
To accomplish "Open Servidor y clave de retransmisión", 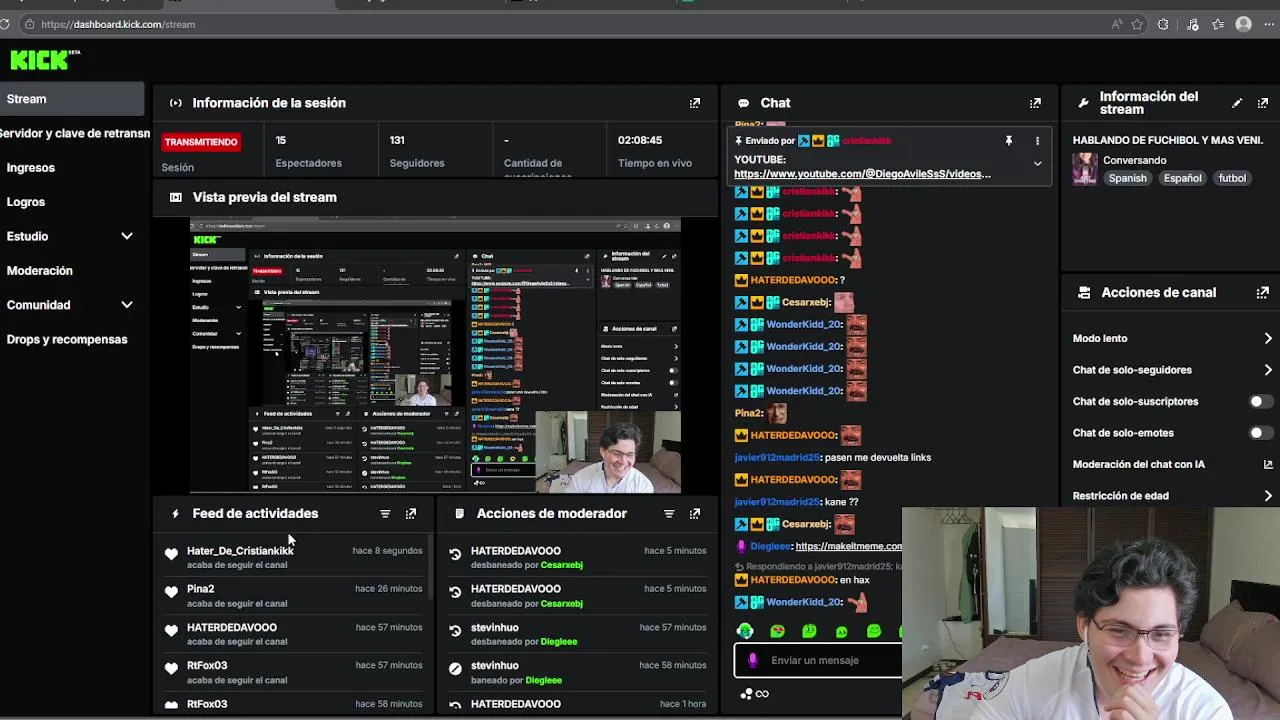I will point(75,133).
